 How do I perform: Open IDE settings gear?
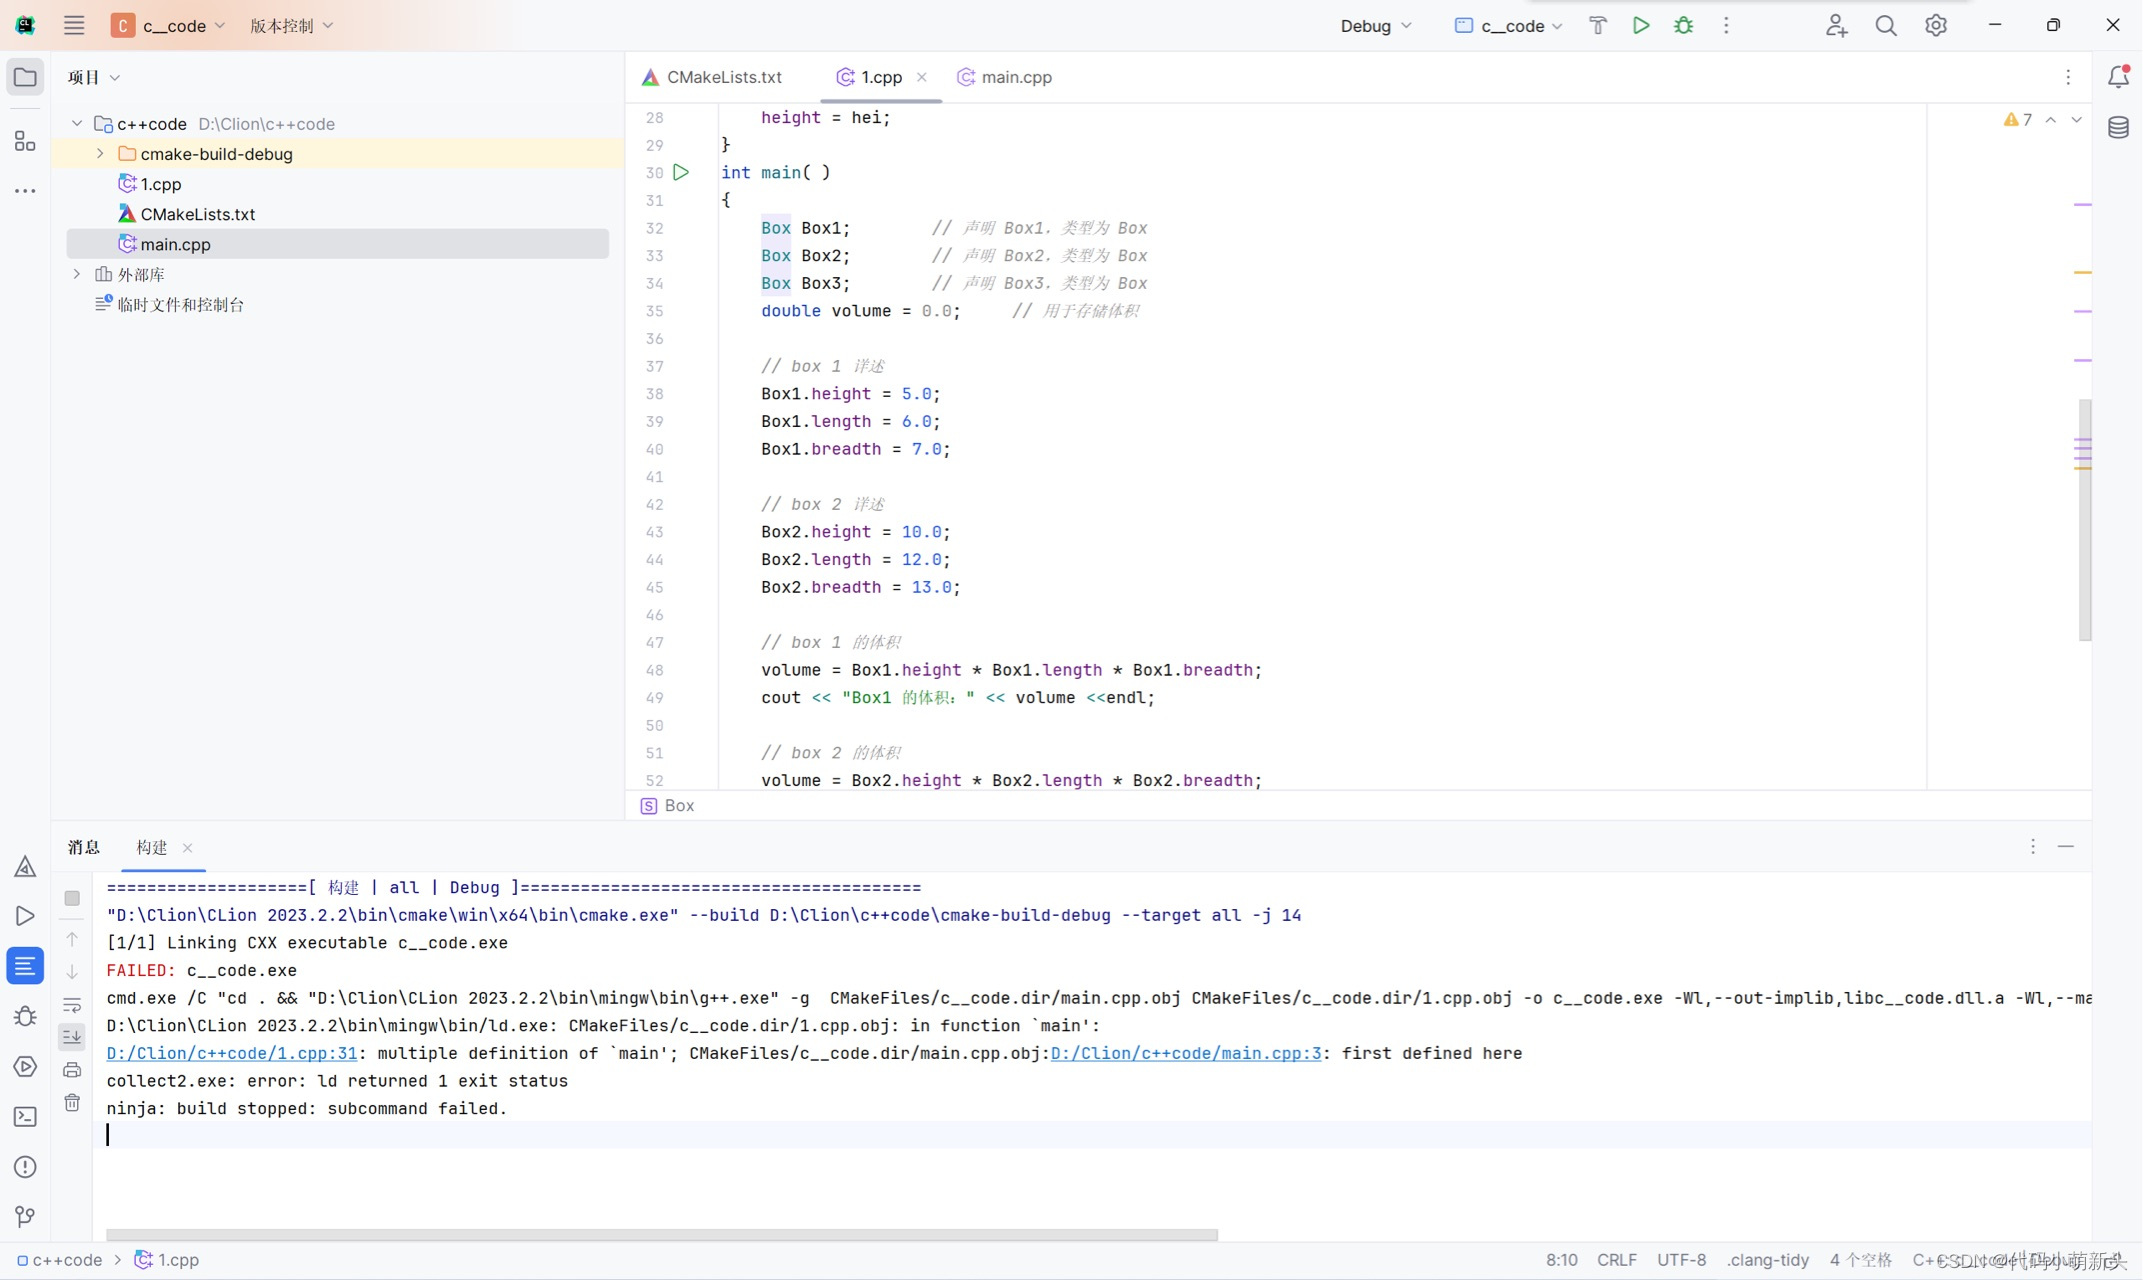pyautogui.click(x=1936, y=26)
